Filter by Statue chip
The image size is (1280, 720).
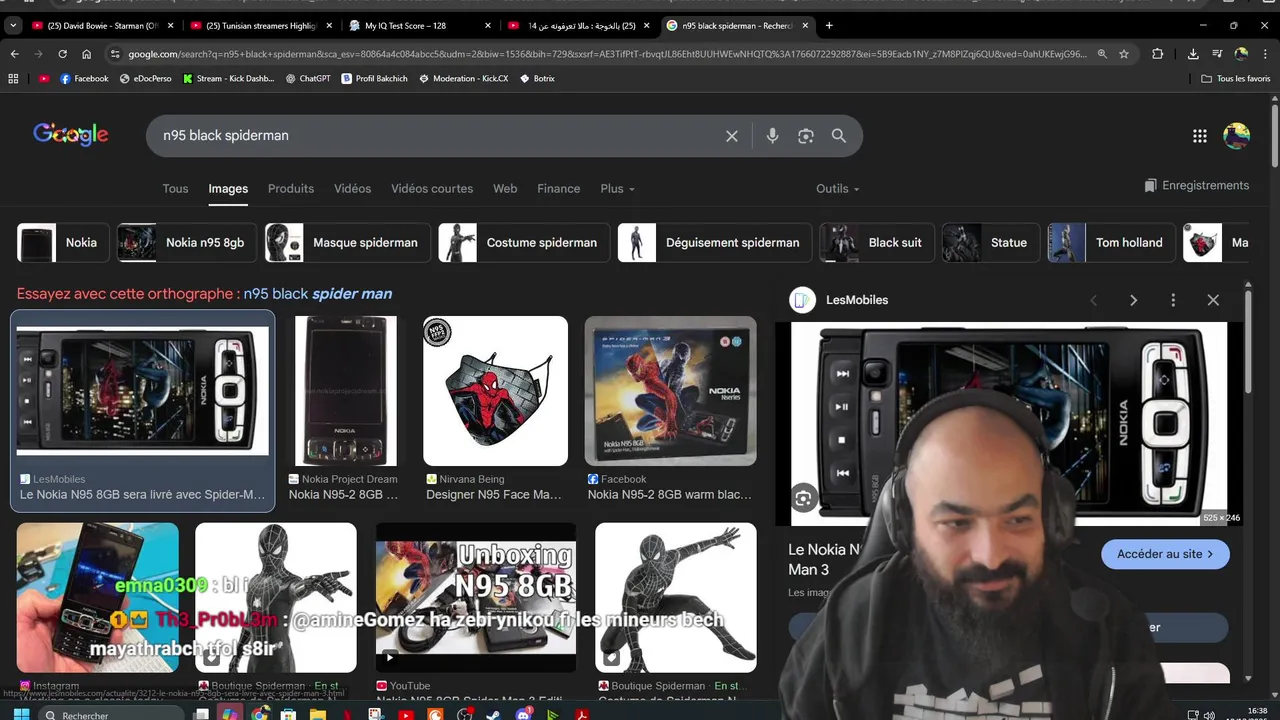[x=991, y=243]
